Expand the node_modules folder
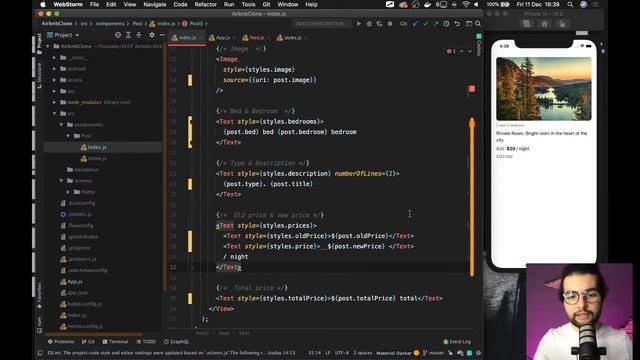Image resolution: width=640 pixels, height=360 pixels. [x=54, y=102]
